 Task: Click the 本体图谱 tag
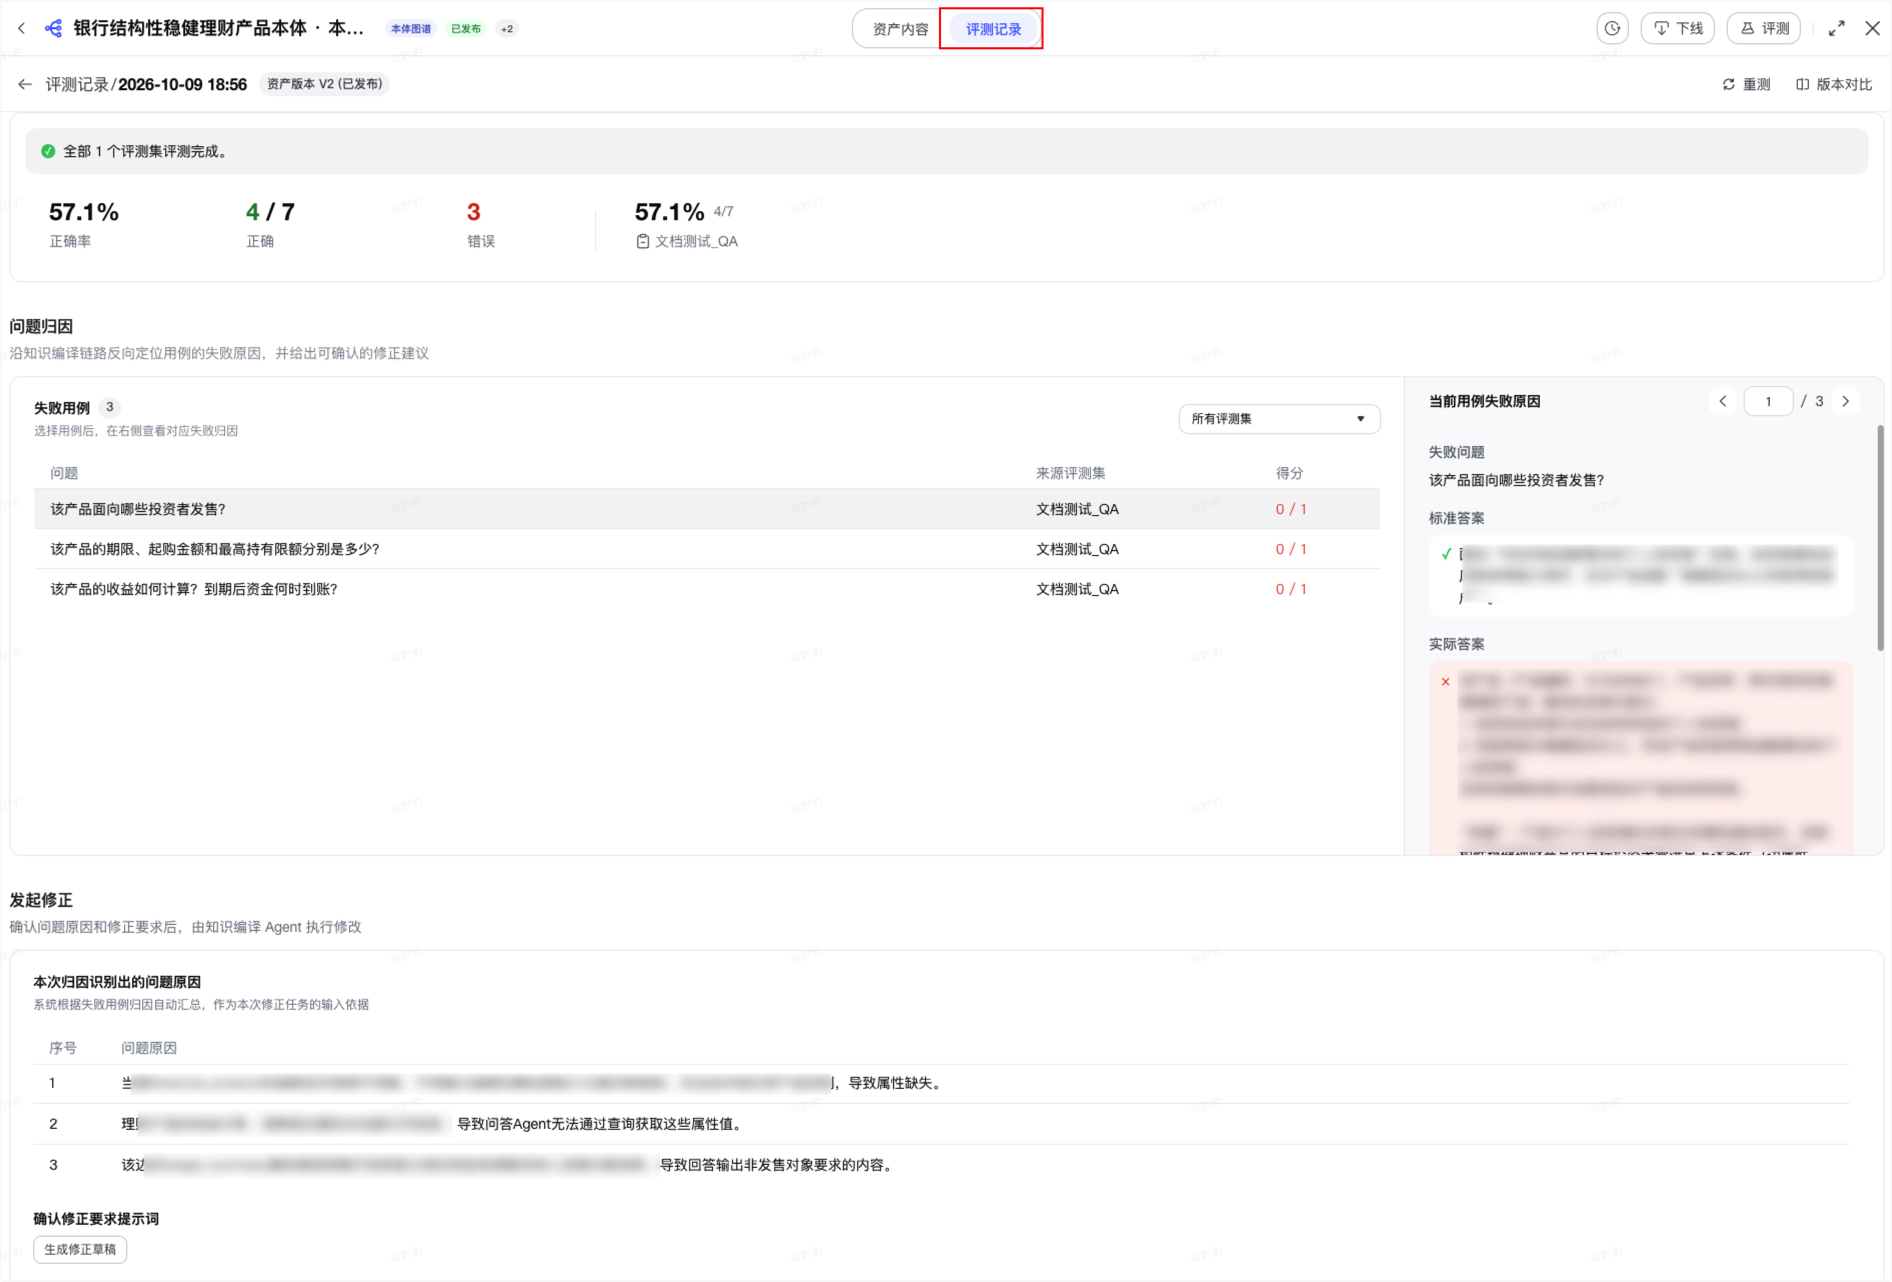coord(411,29)
